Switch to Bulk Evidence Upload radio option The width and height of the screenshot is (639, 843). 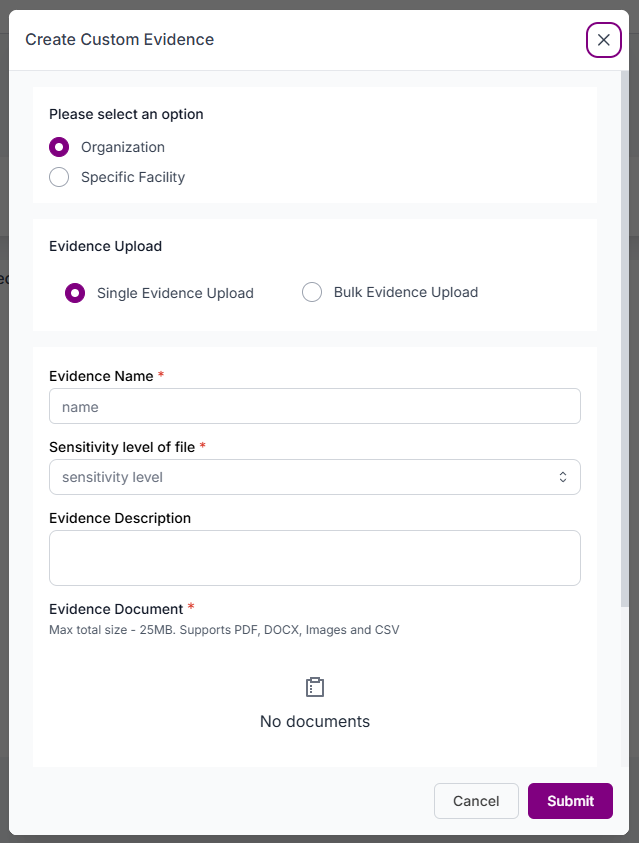point(312,292)
